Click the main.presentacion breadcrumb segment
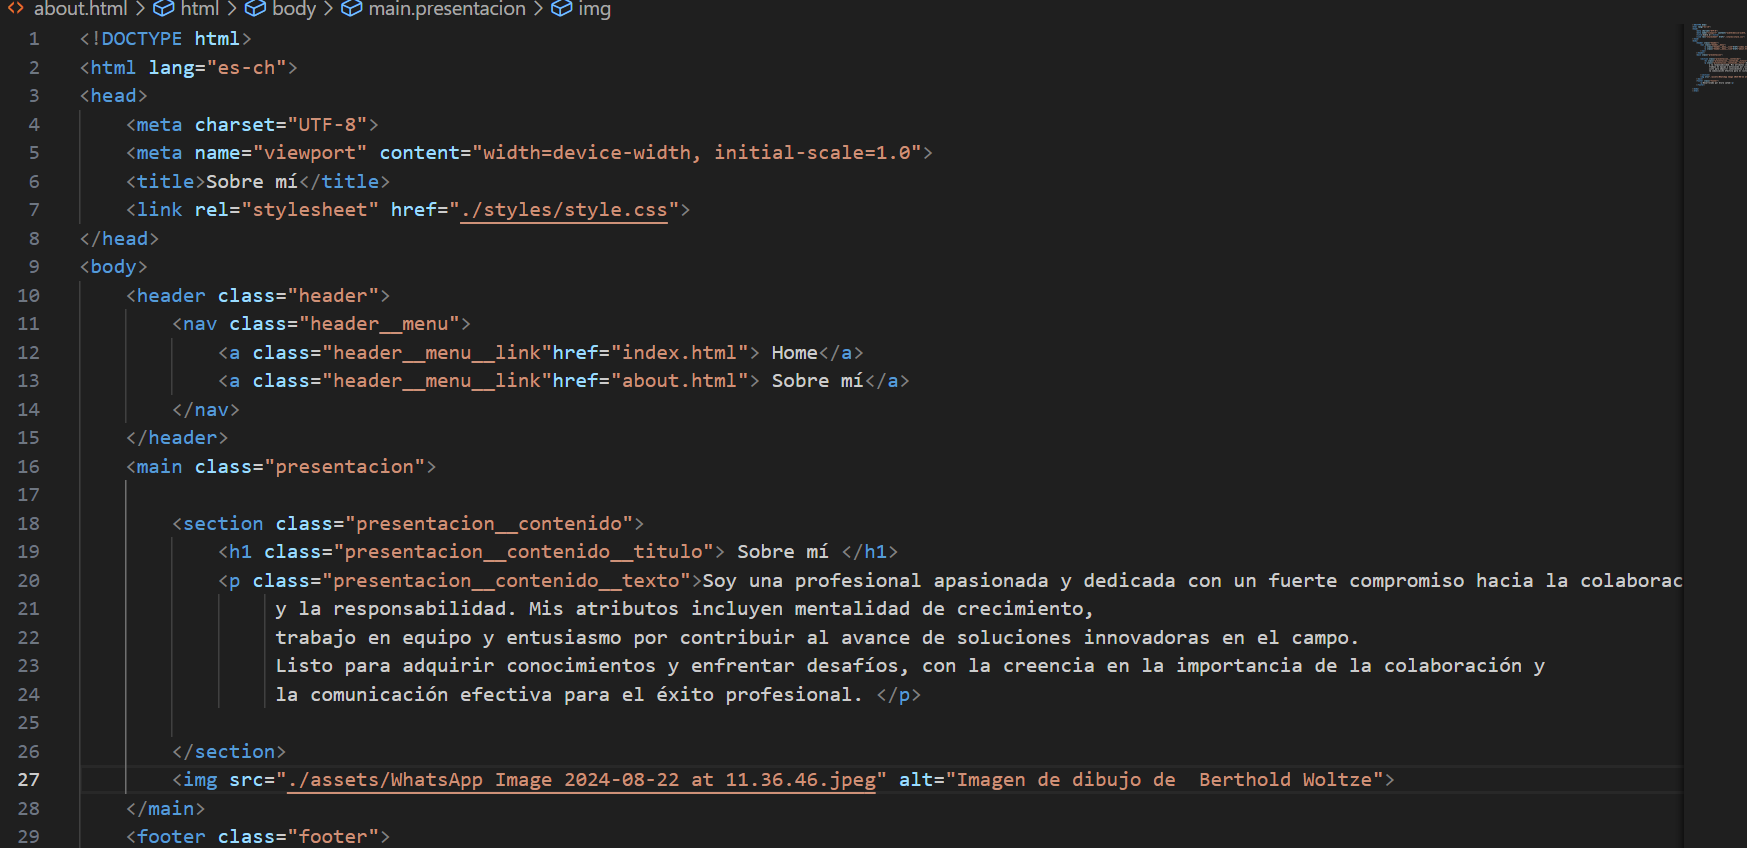The image size is (1747, 848). click(x=447, y=9)
